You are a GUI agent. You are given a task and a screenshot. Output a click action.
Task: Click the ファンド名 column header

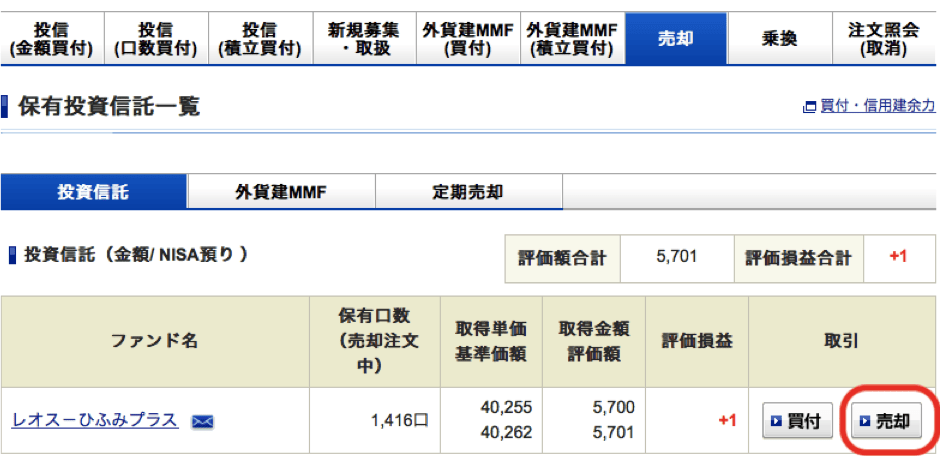tap(155, 341)
